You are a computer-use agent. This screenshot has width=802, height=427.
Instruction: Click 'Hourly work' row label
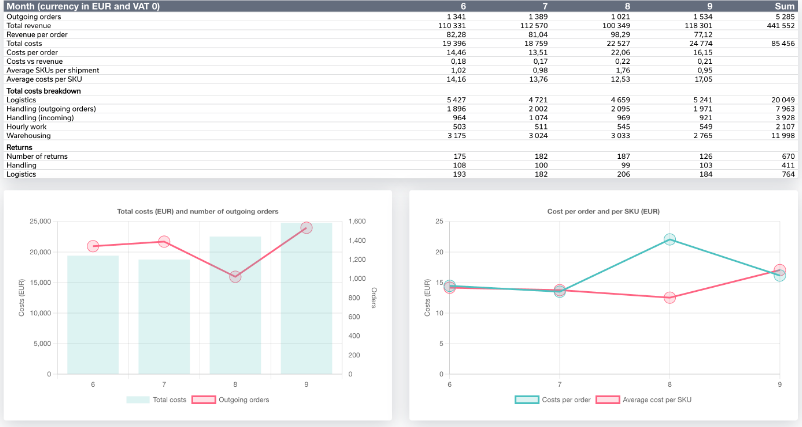coord(27,126)
